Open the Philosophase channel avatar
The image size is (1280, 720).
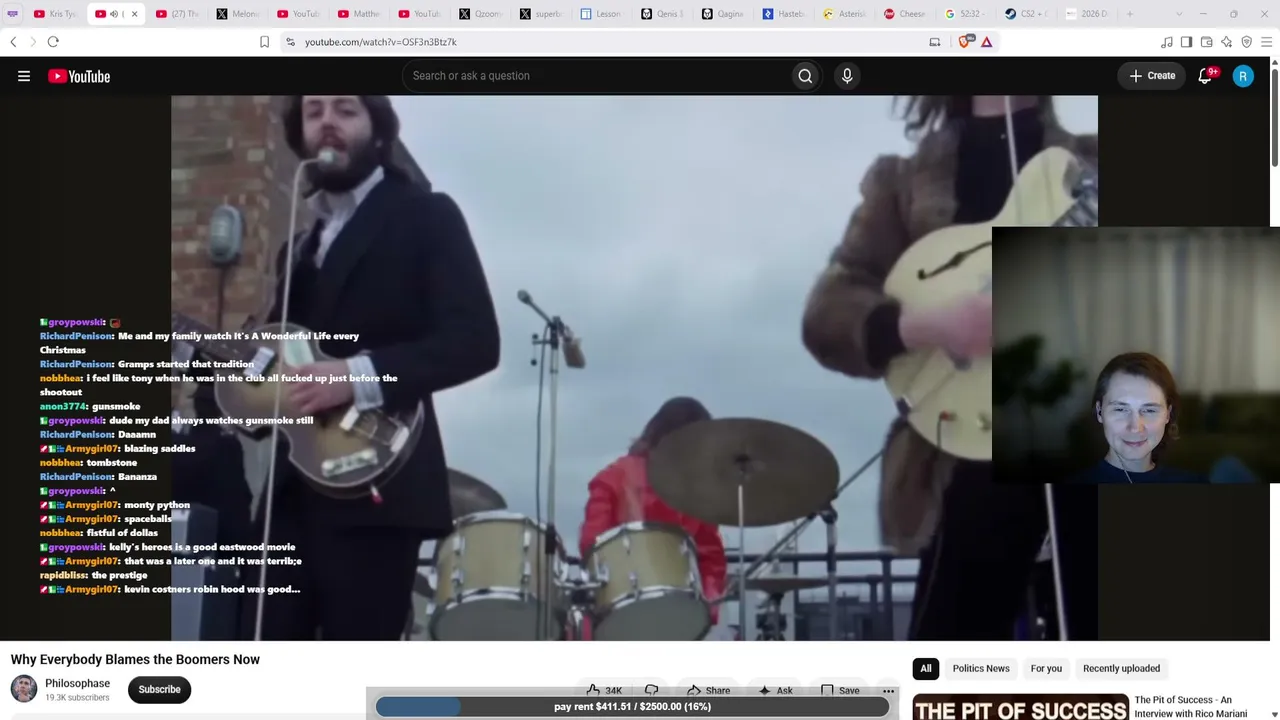24,689
